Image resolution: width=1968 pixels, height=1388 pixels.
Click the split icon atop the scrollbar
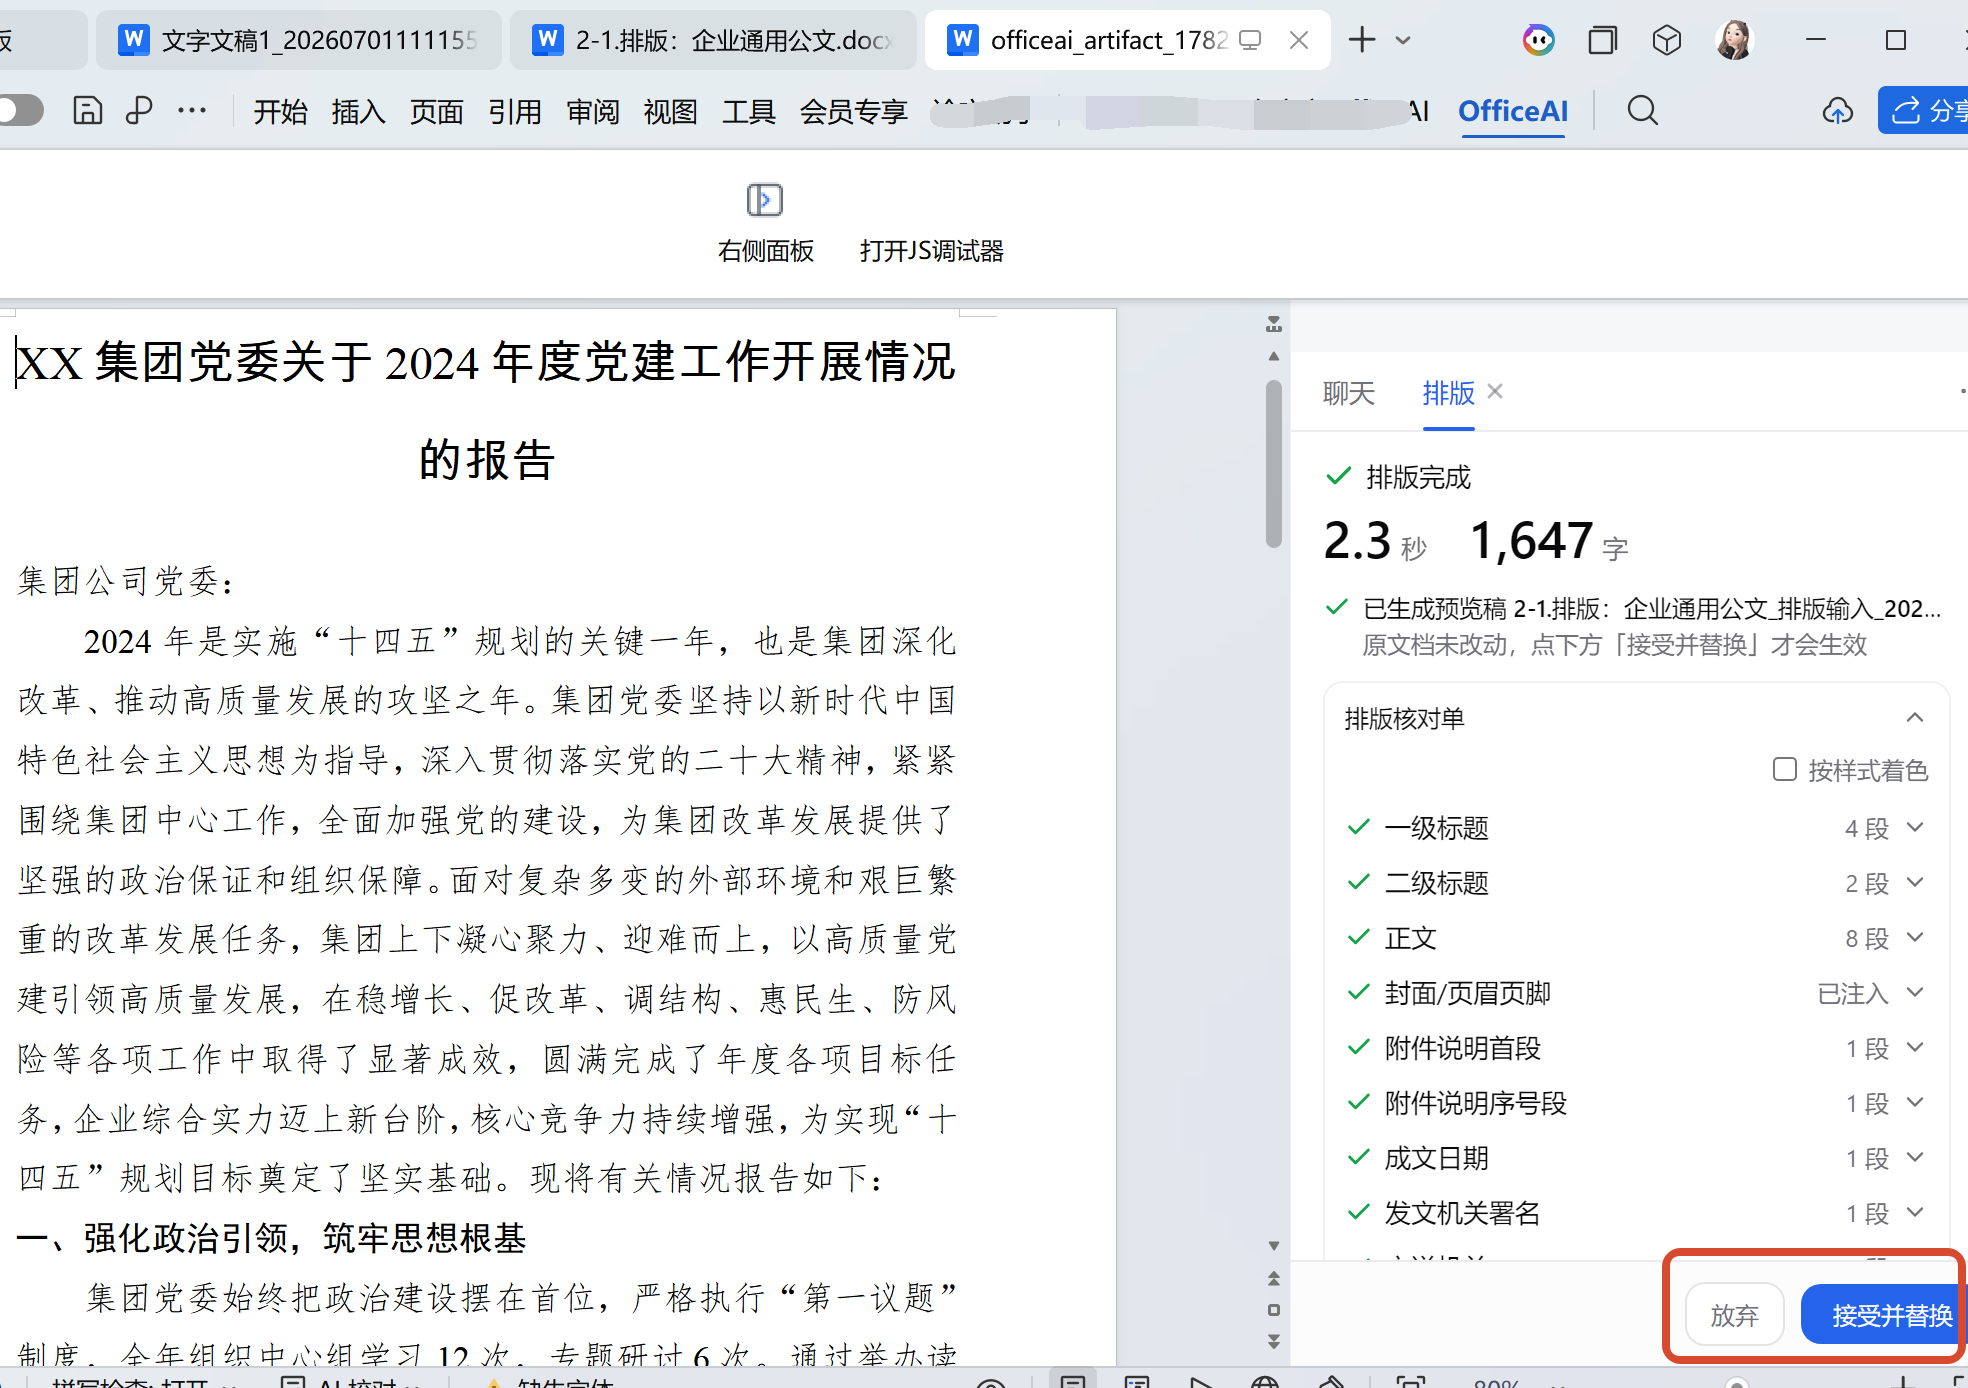[x=1273, y=324]
